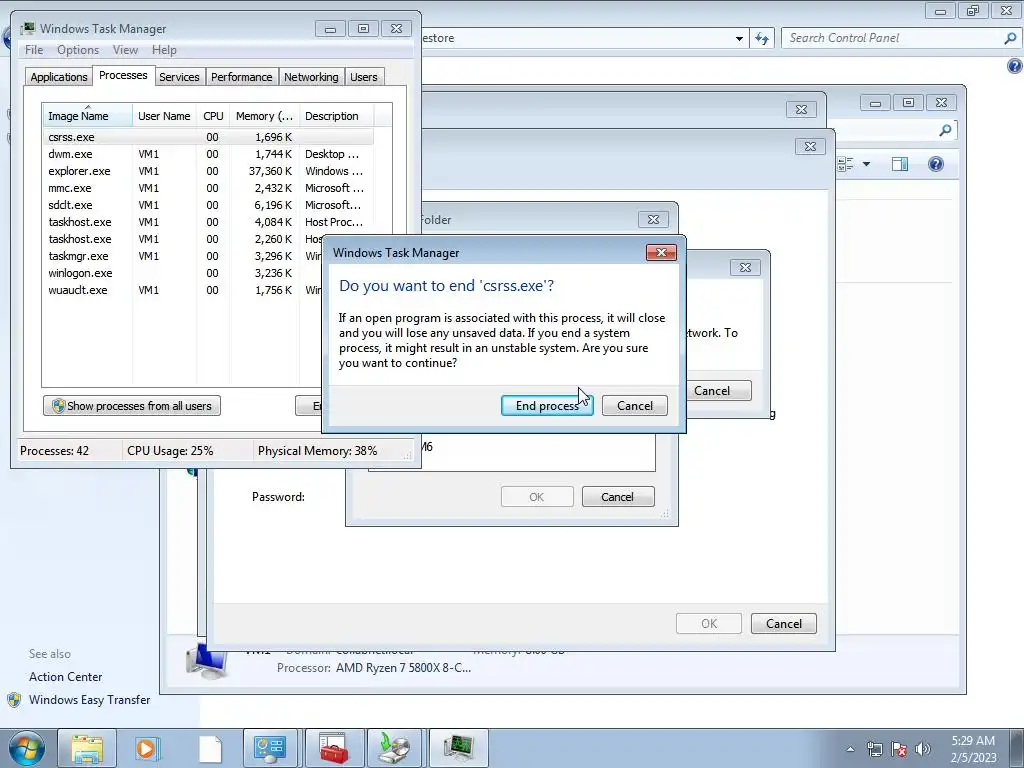
Task: Toggle the preview pane icon
Action: (900, 164)
